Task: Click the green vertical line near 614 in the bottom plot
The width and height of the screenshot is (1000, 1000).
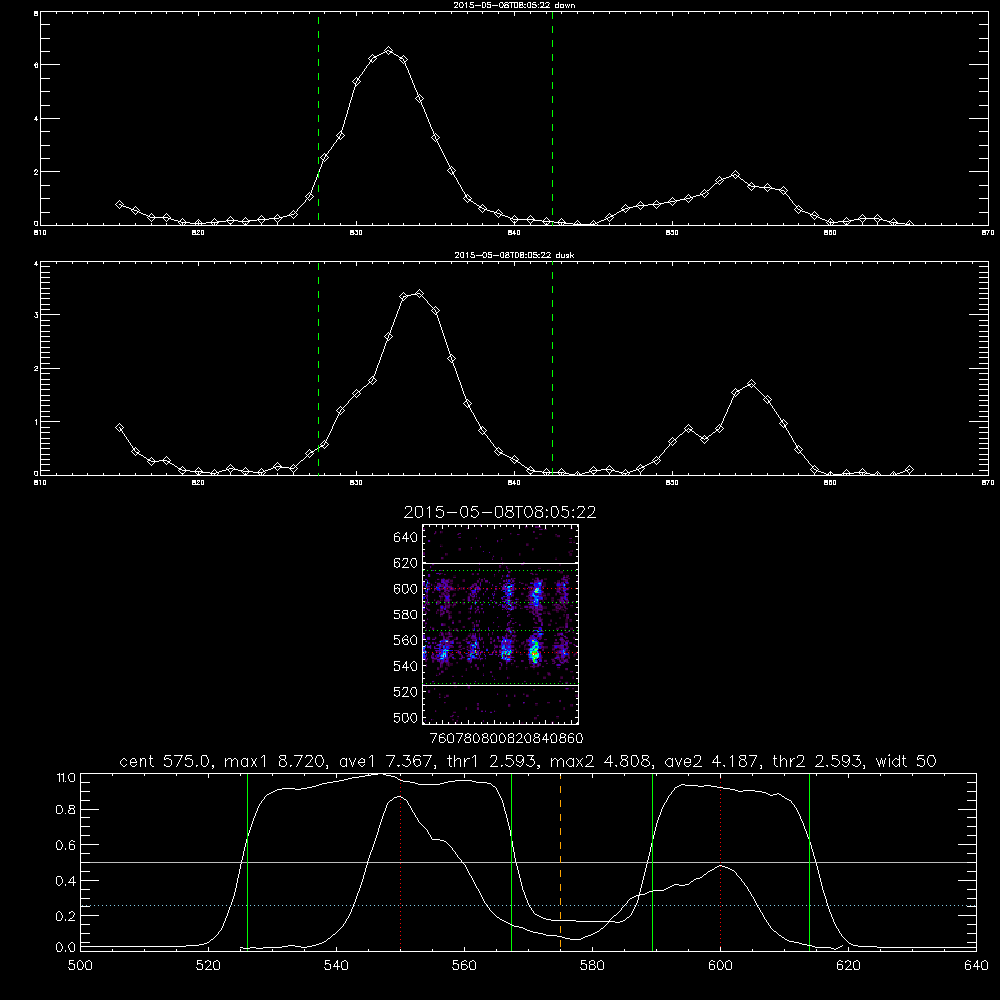Action: [809, 861]
